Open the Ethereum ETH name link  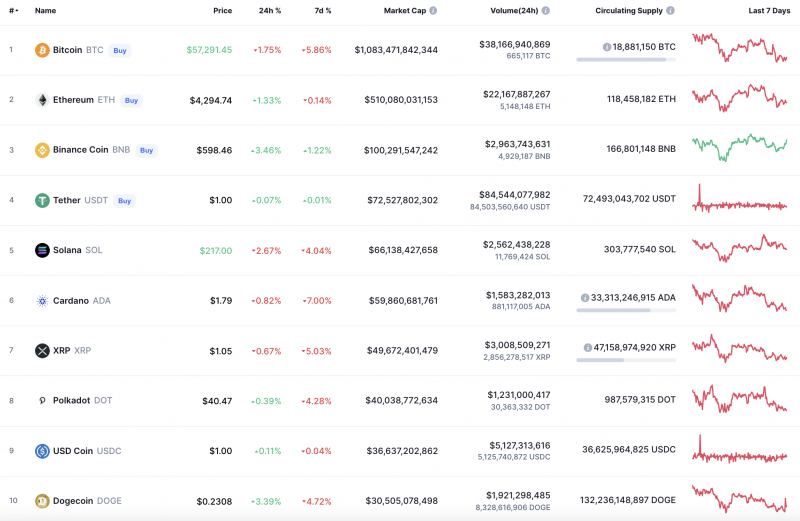pyautogui.click(x=84, y=100)
